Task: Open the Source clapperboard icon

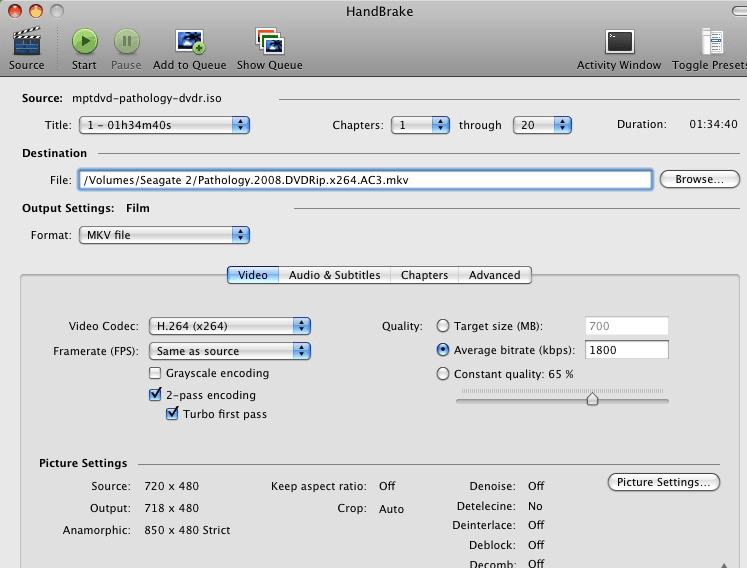Action: [x=27, y=42]
